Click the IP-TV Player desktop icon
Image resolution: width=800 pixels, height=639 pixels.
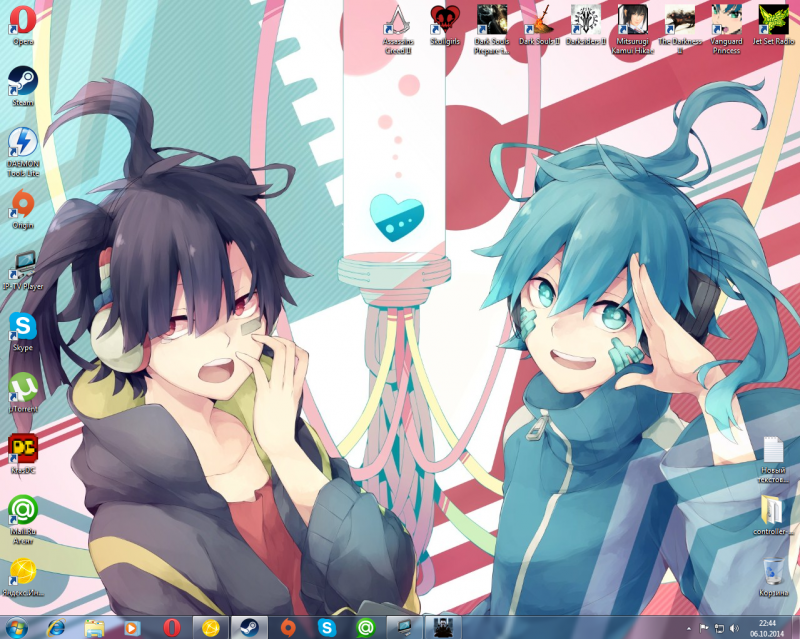(x=22, y=271)
